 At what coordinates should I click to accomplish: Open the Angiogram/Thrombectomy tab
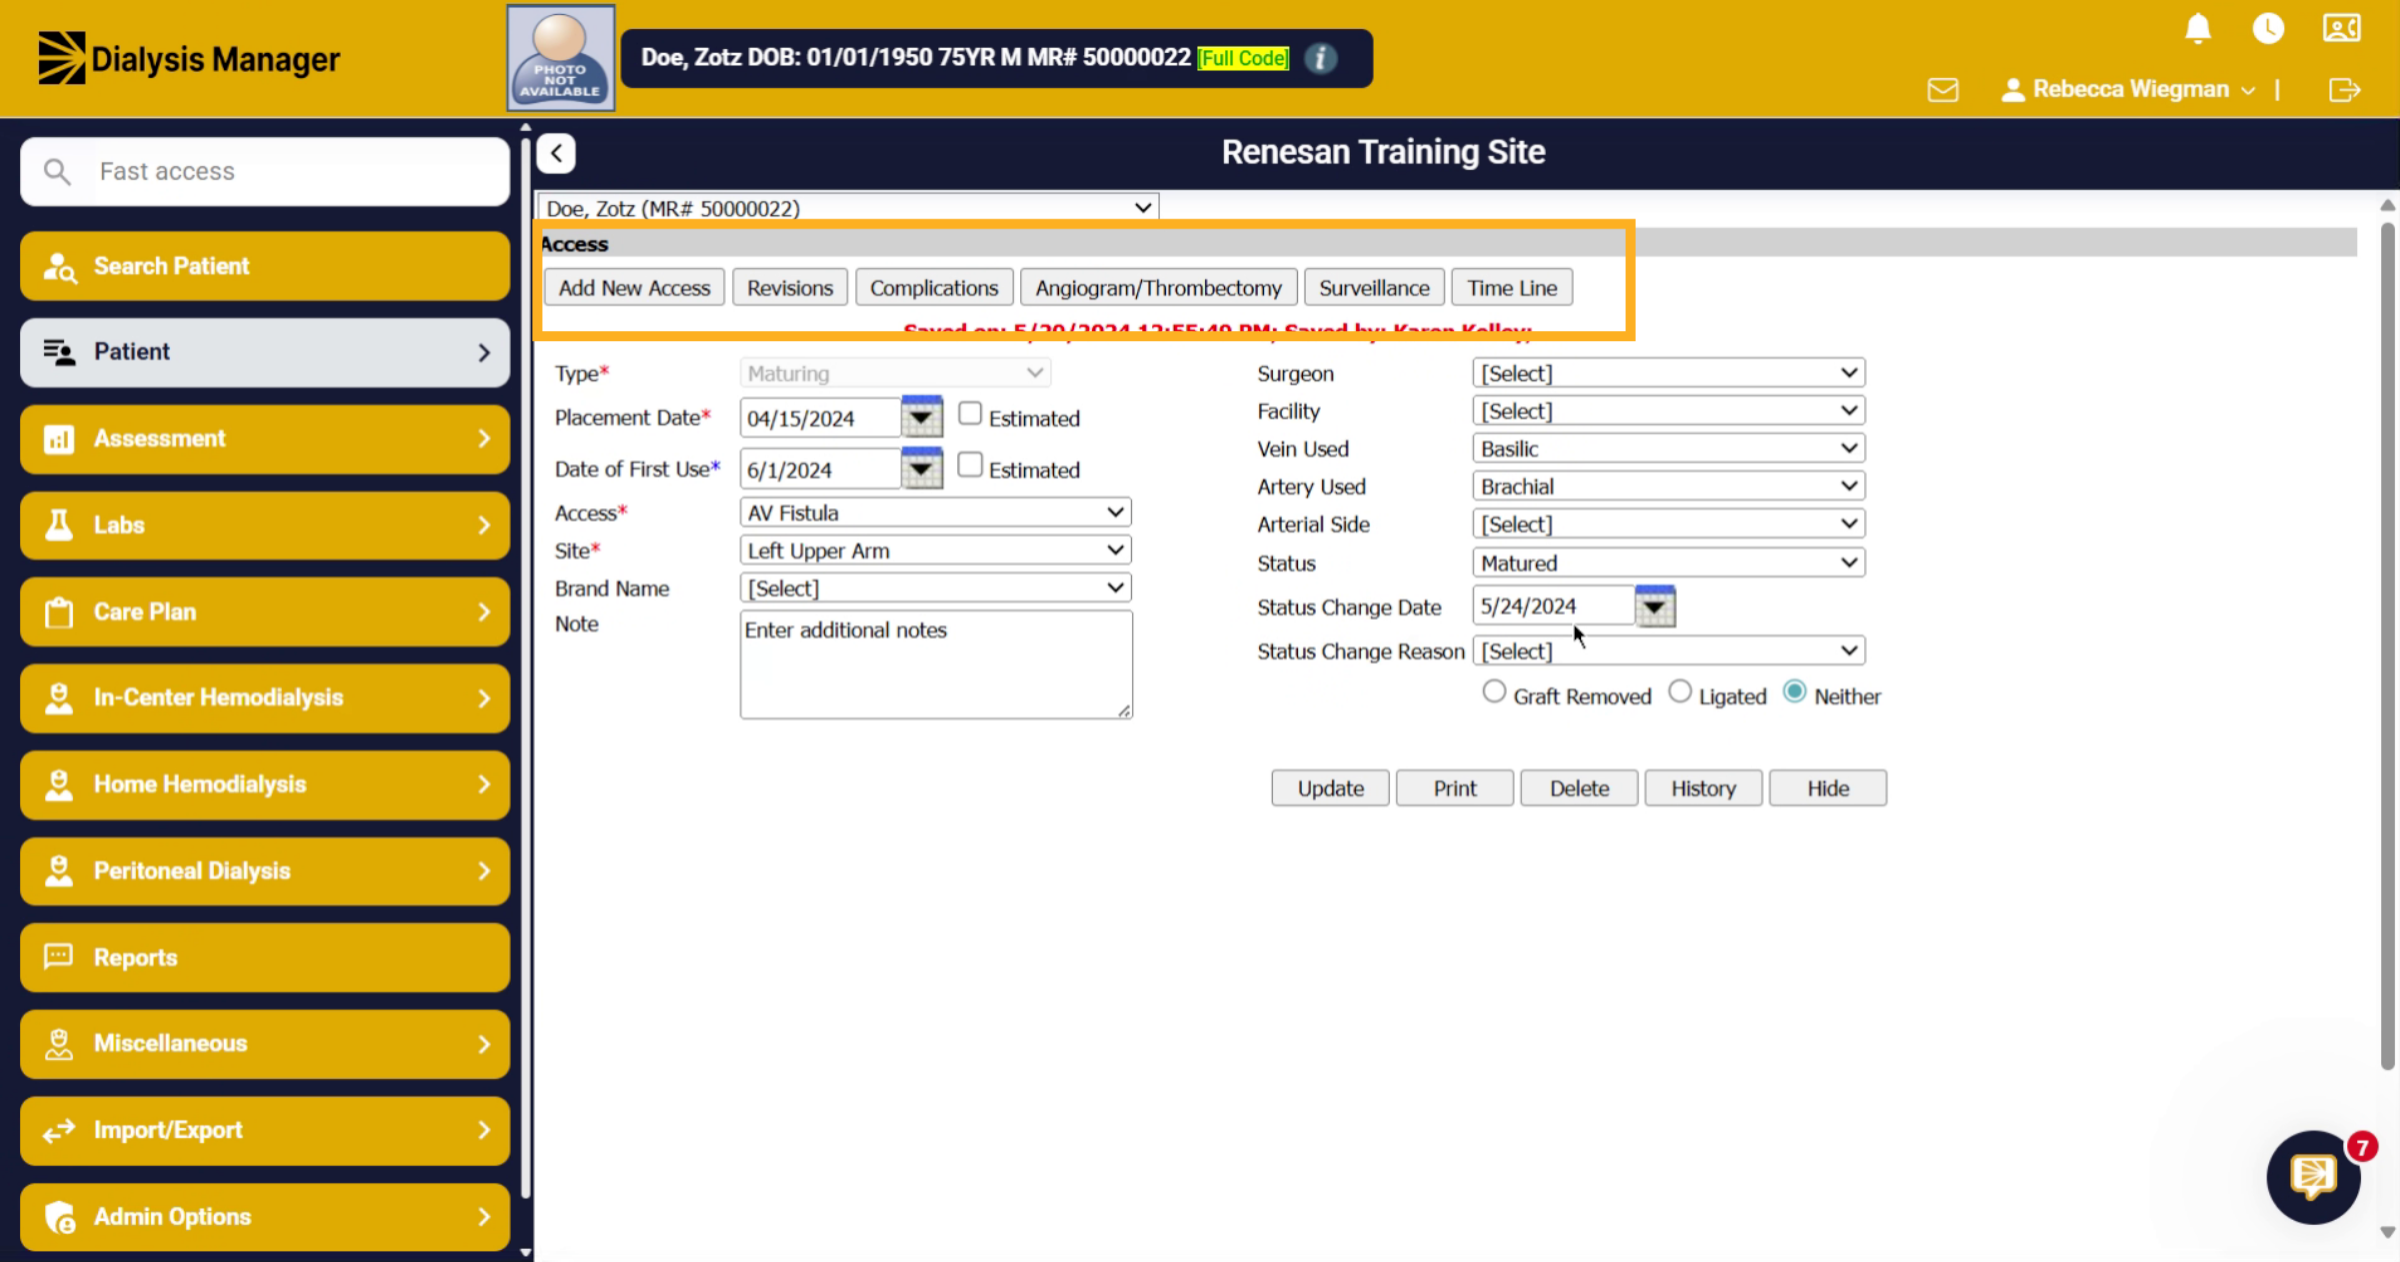click(x=1158, y=288)
